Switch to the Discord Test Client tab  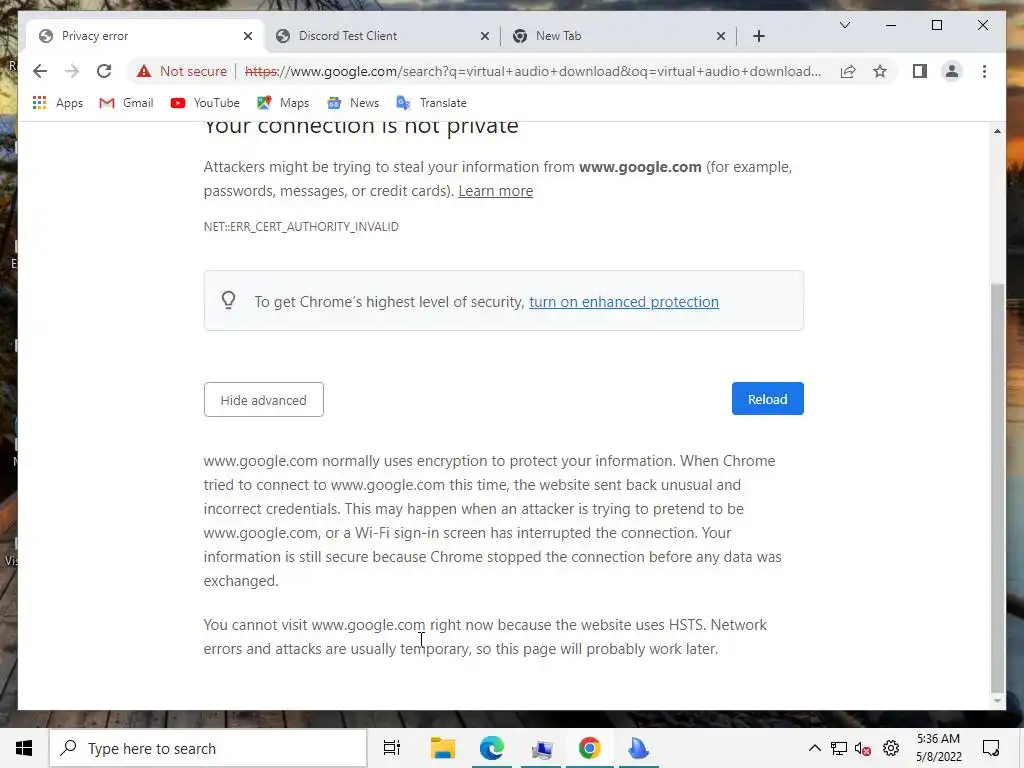383,36
